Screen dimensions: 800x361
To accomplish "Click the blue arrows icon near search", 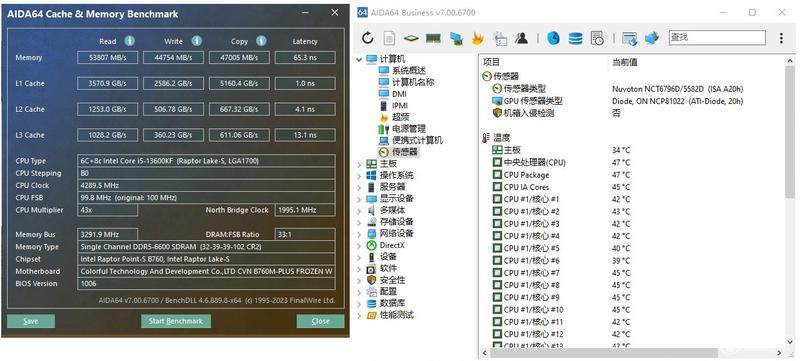I will [652, 38].
